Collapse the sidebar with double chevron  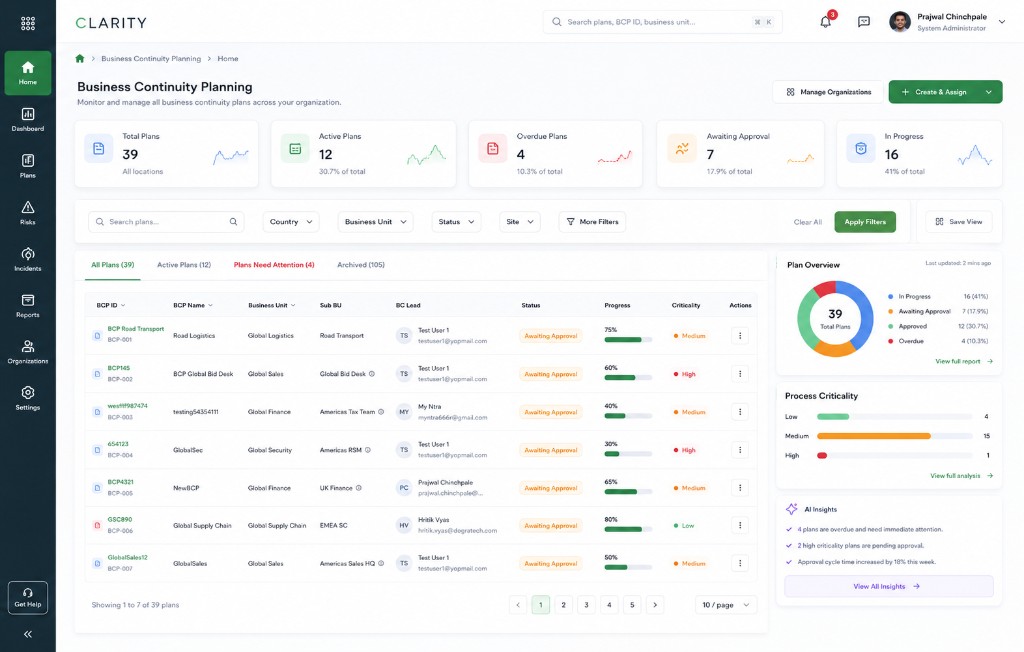point(27,634)
